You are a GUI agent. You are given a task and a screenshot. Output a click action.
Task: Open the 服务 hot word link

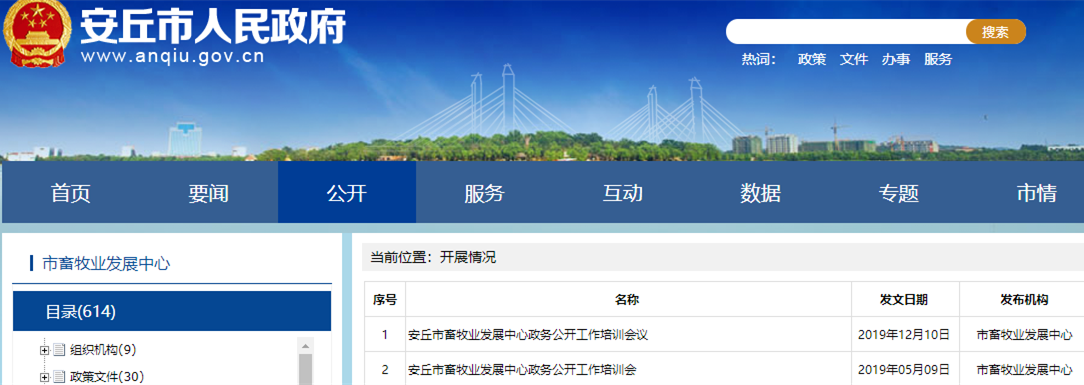(x=938, y=59)
